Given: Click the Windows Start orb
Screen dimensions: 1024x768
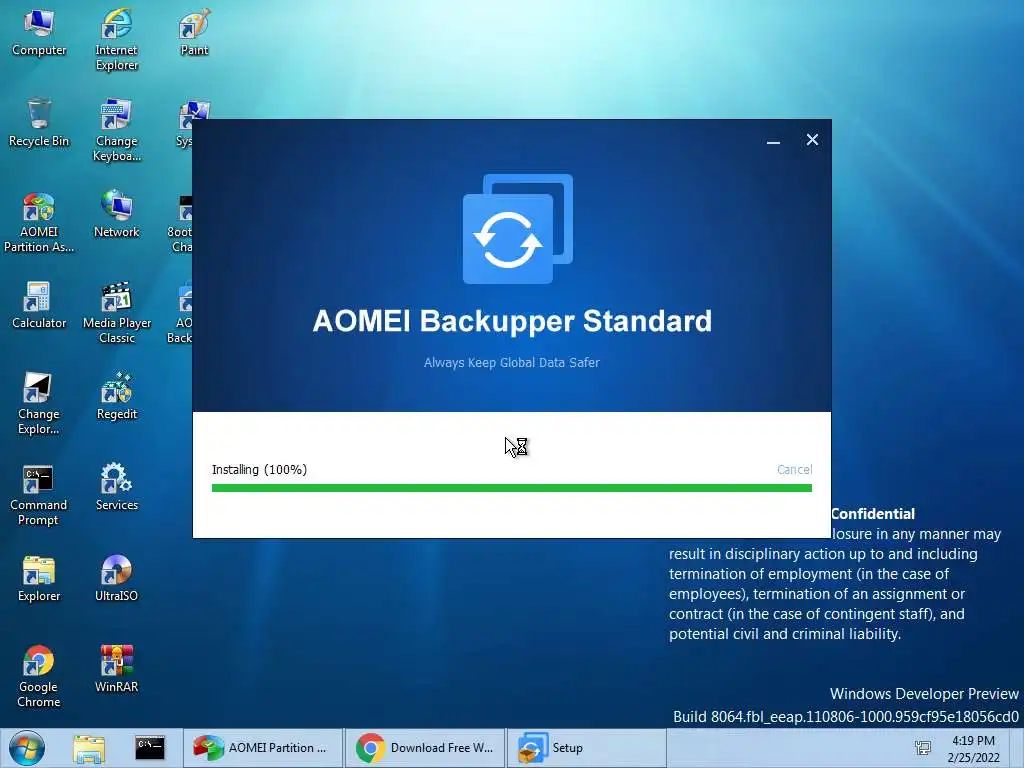Looking at the screenshot, I should click(27, 748).
